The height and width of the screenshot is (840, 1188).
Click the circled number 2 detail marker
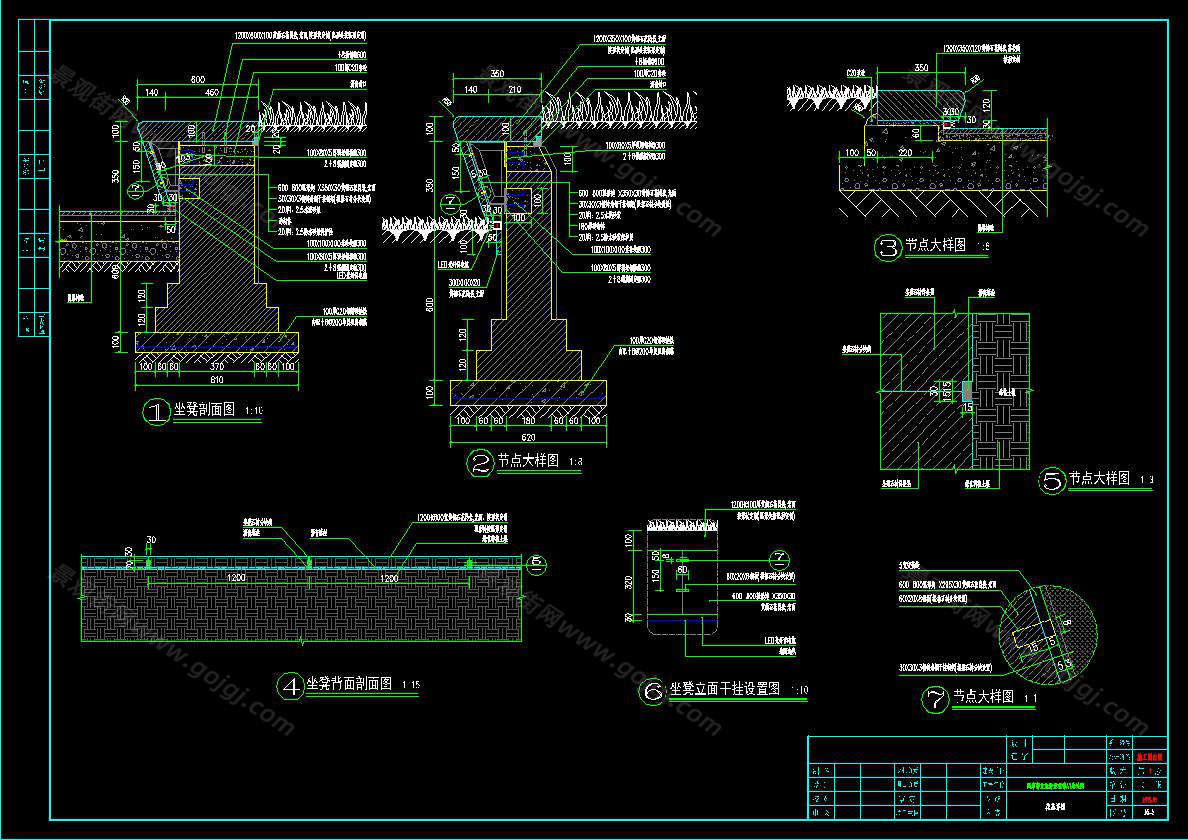[x=481, y=461]
